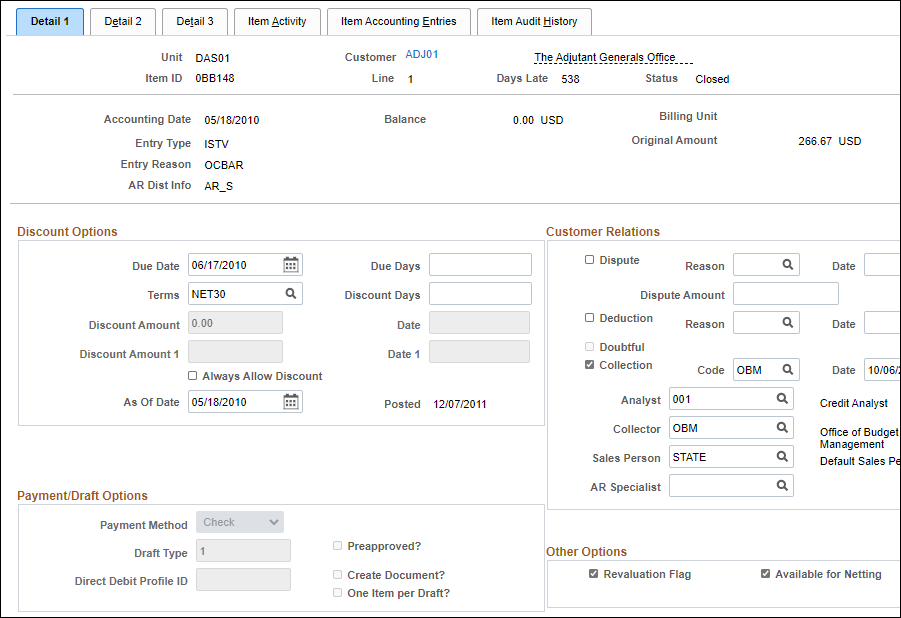Uncheck the Revaluation Flag
The height and width of the screenshot is (618, 901).
pos(594,574)
